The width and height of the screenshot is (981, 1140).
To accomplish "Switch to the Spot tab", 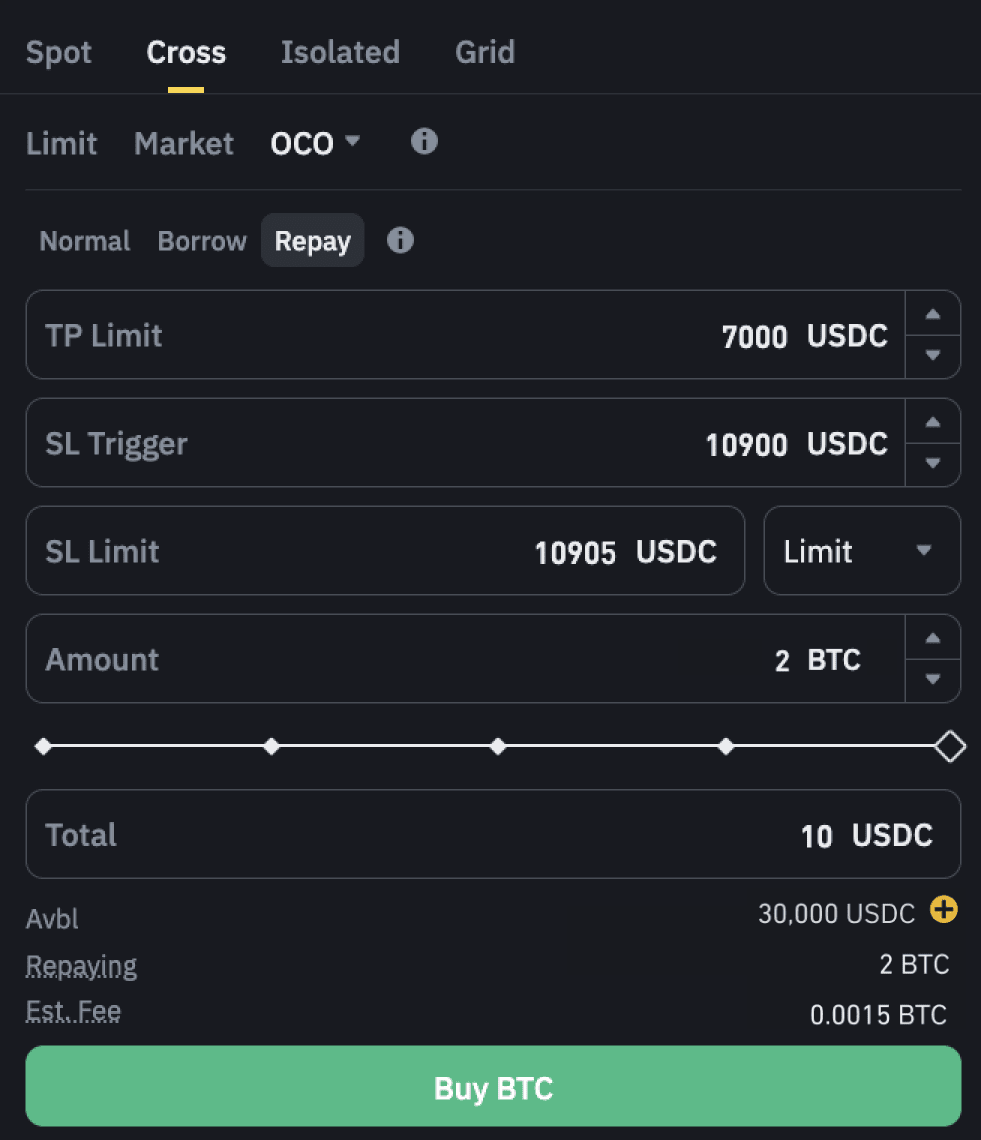I will [59, 52].
